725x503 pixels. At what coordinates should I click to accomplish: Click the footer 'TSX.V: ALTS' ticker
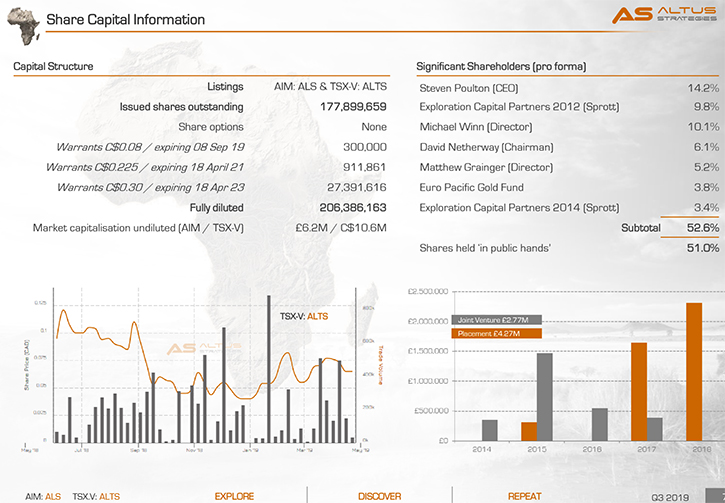point(96,497)
